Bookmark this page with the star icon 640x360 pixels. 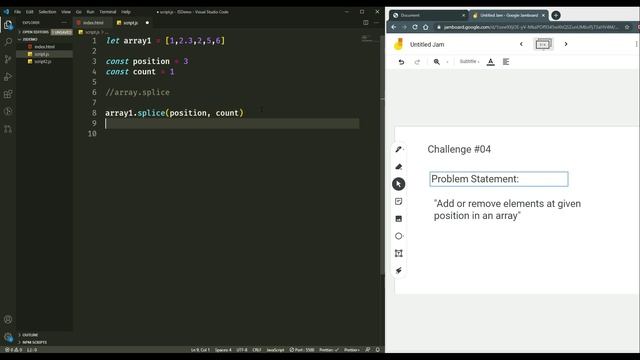pyautogui.click(x=627, y=27)
